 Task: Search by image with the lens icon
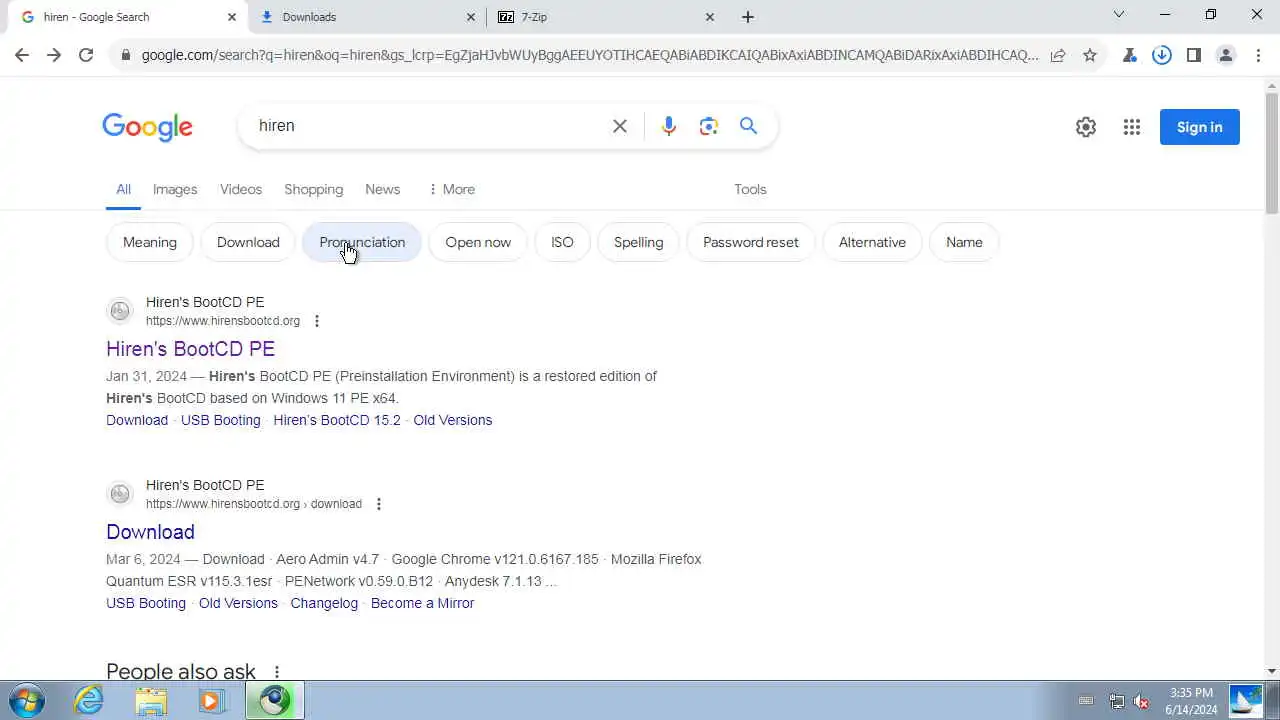(x=709, y=126)
